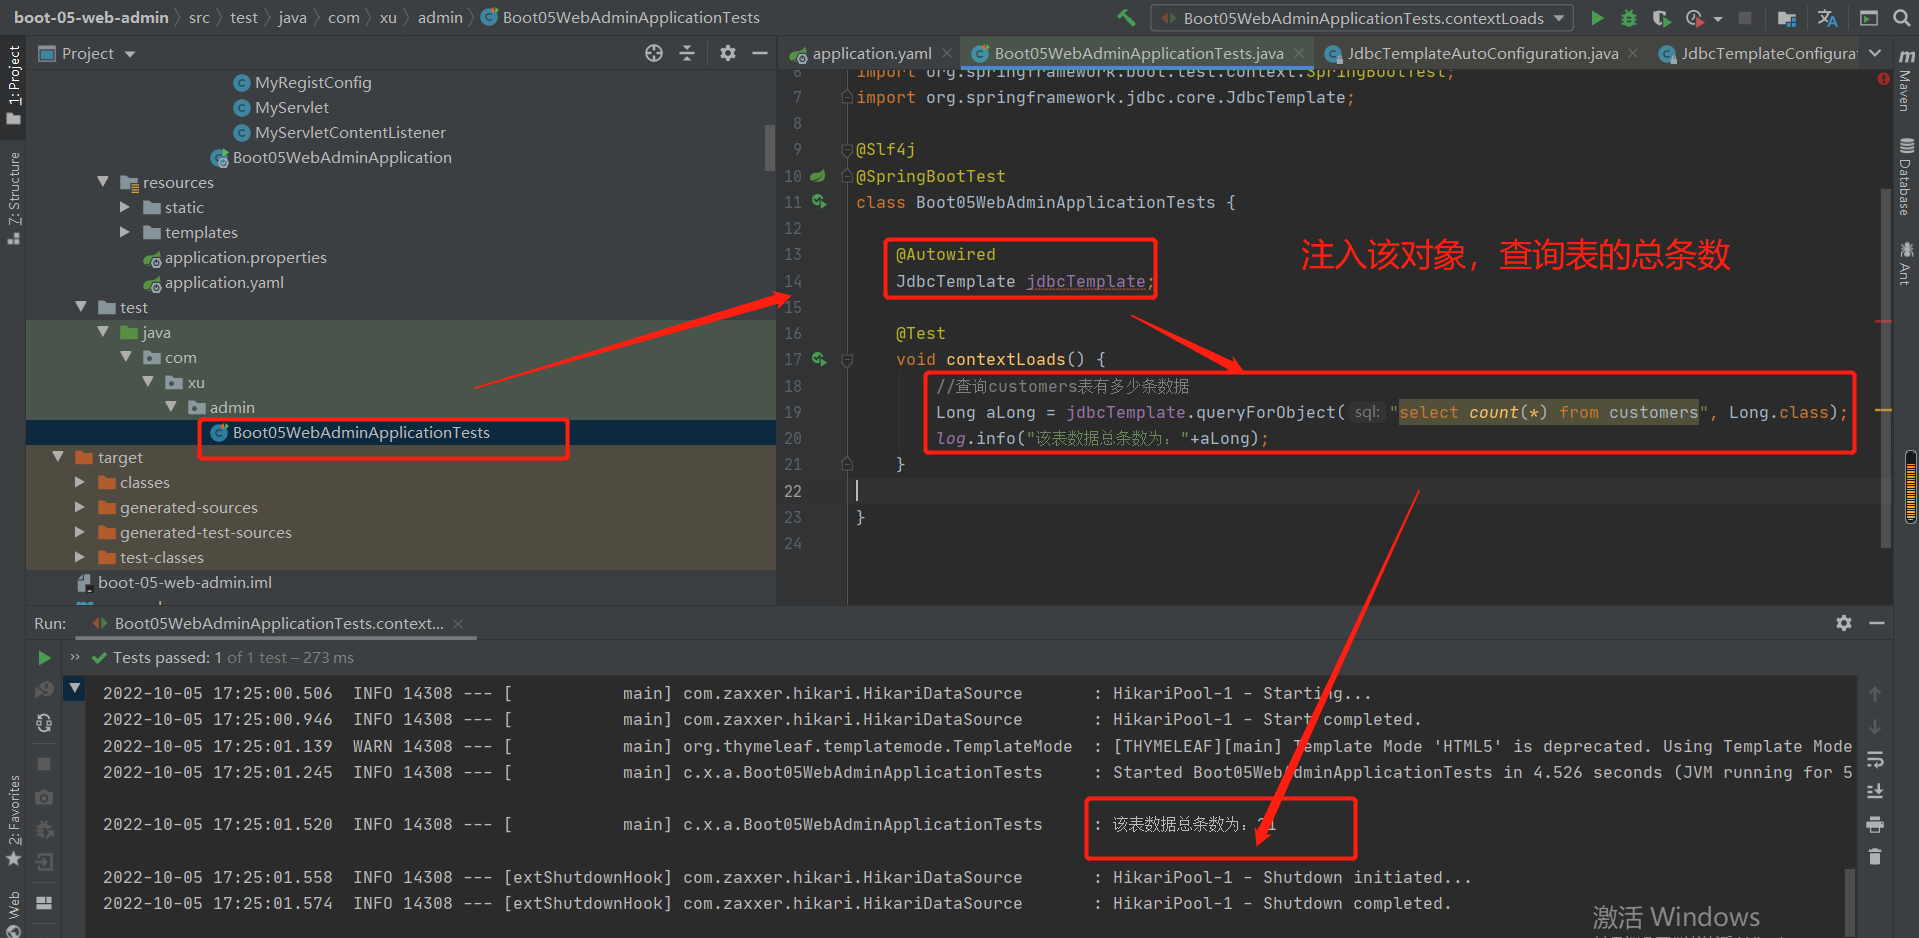Start debugging with the bug icon

[1629, 18]
